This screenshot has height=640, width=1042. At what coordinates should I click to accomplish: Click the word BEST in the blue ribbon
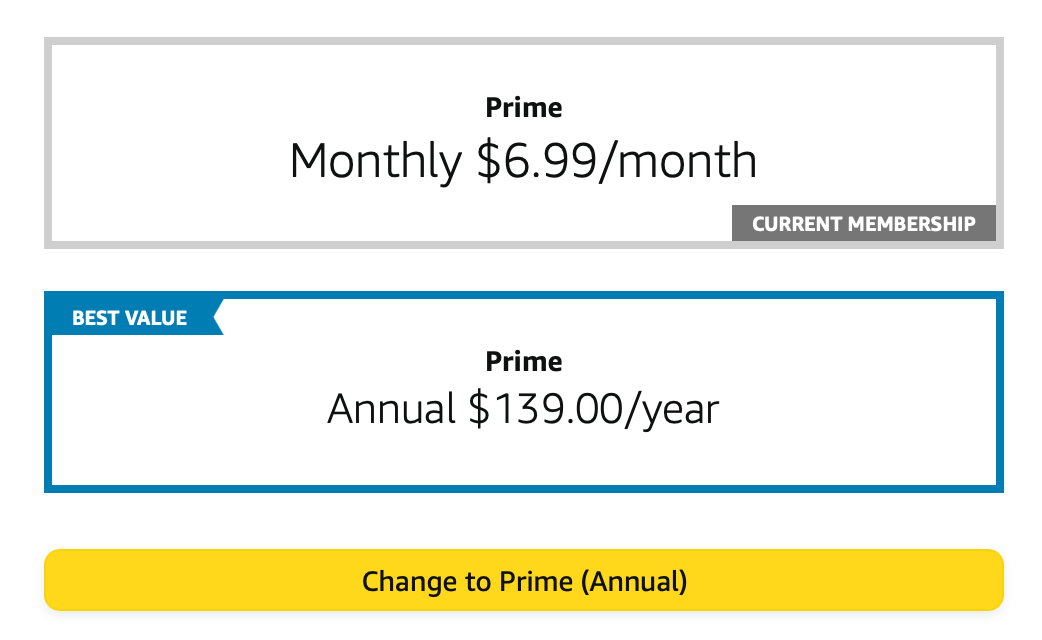click(x=95, y=318)
